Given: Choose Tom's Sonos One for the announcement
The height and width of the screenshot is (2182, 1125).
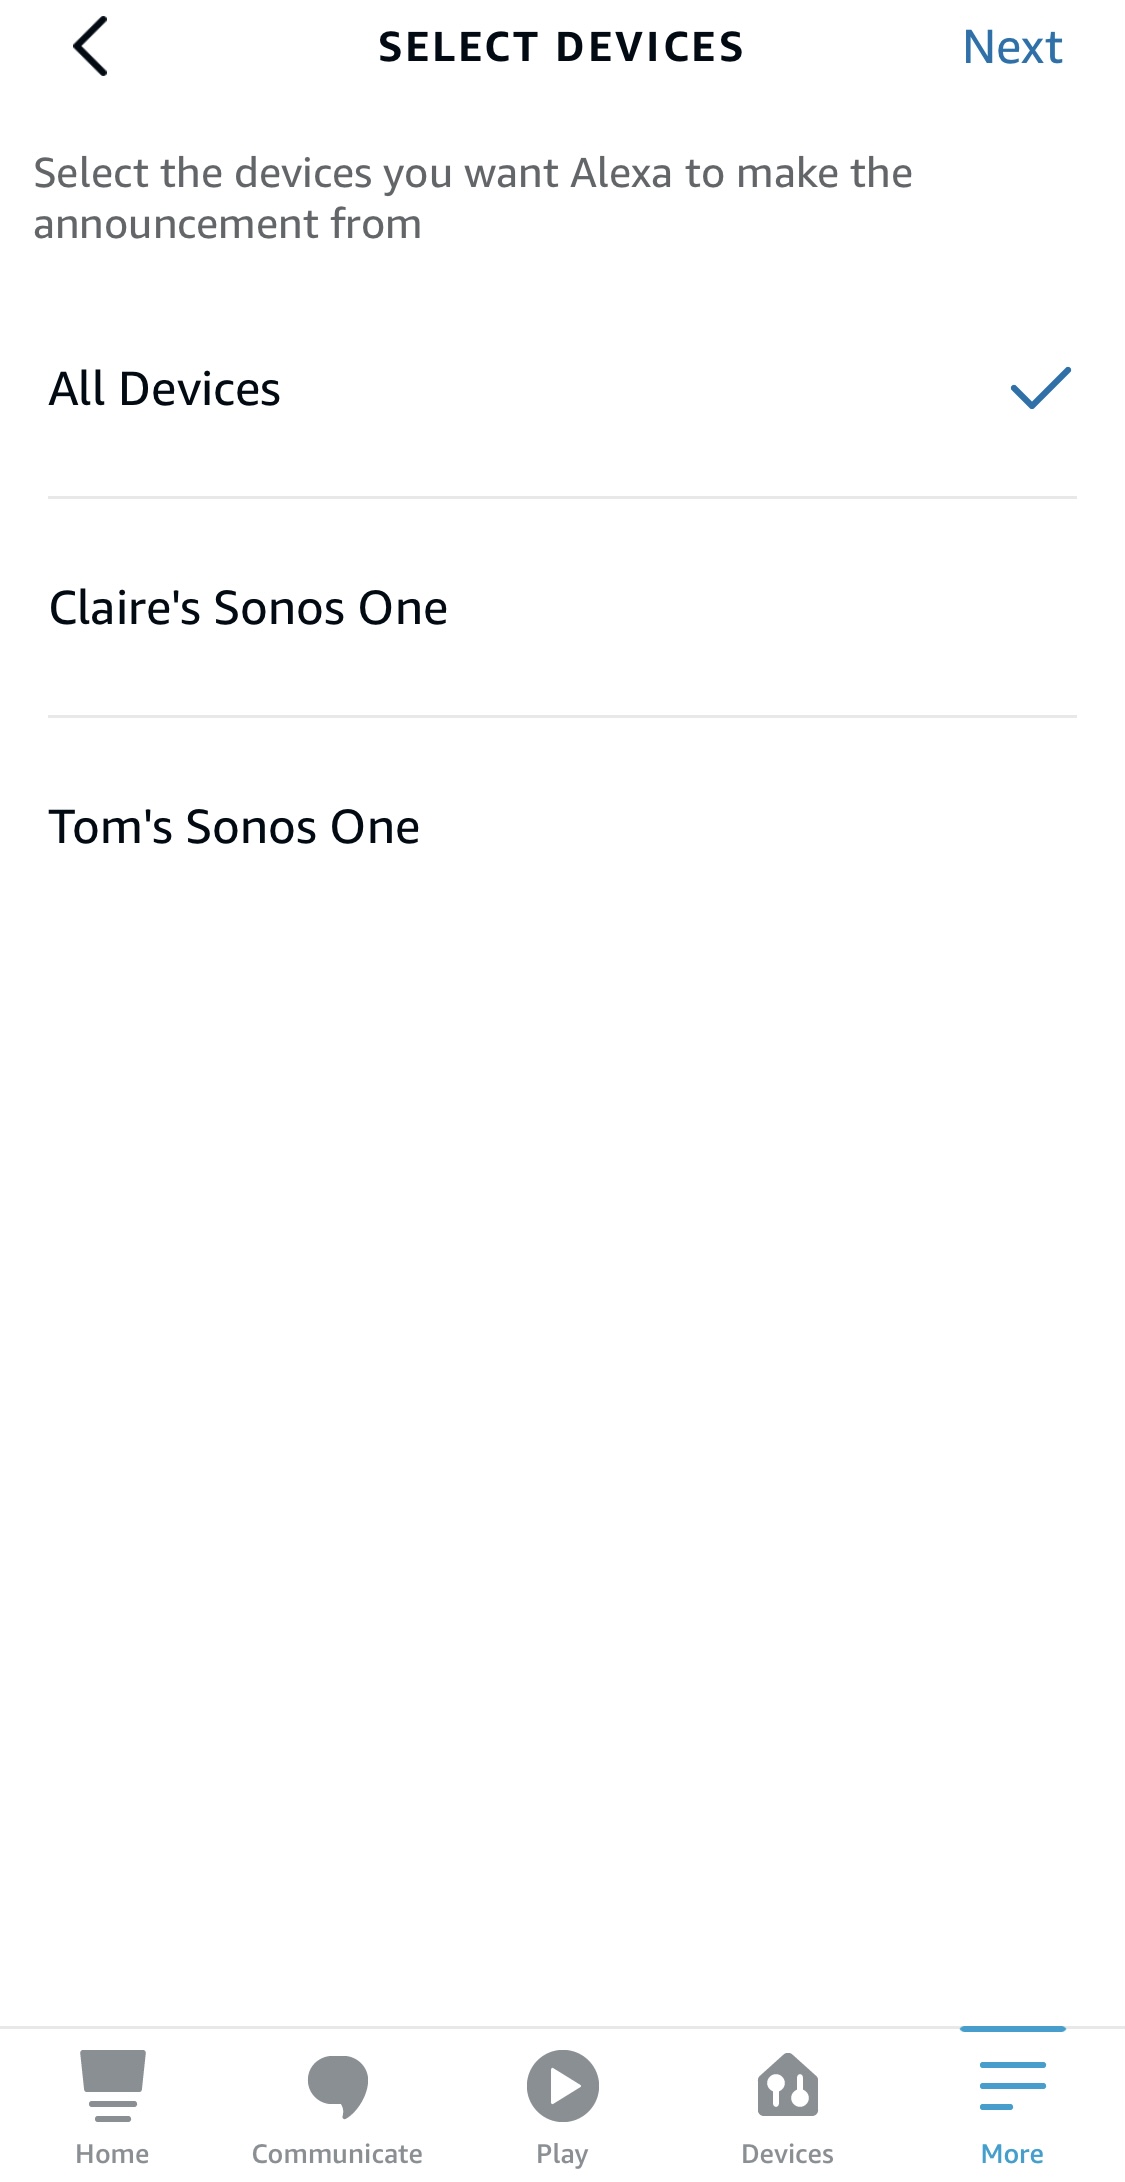Looking at the screenshot, I should tap(234, 827).
